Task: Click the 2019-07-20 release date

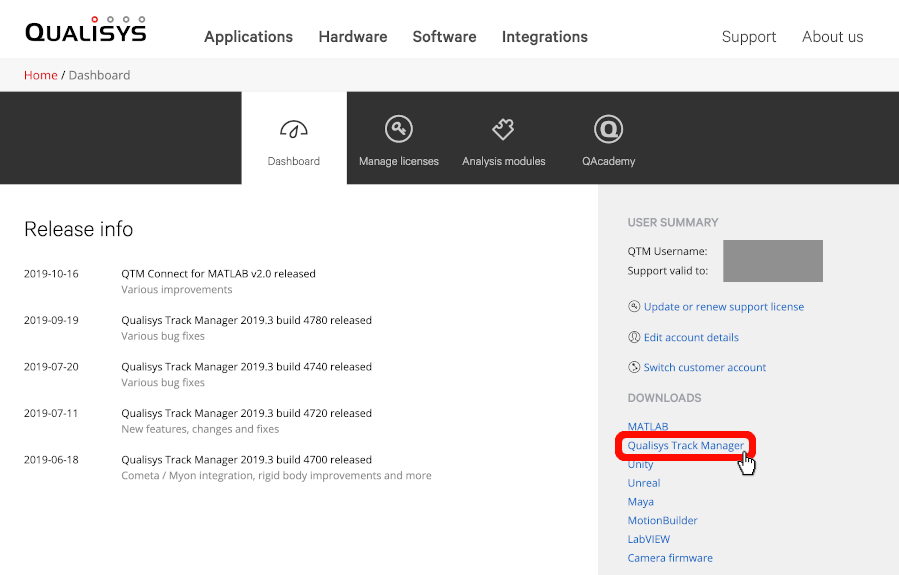Action: 51,366
